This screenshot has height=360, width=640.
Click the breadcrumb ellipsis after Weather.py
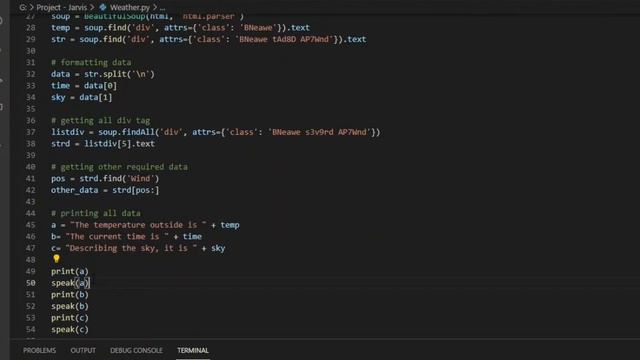point(162,7)
